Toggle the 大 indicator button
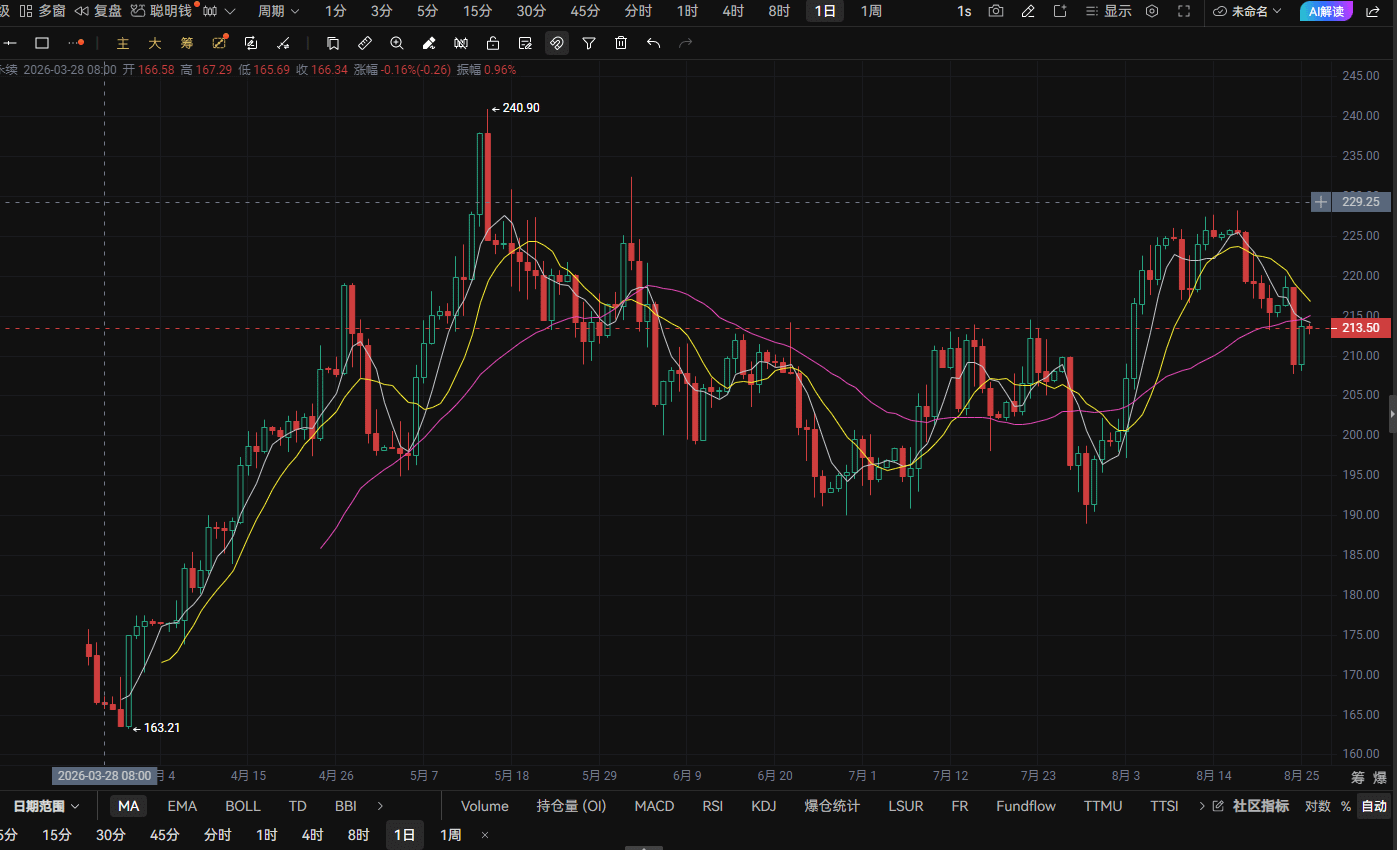Screen dimensions: 1397x850 [x=154, y=43]
